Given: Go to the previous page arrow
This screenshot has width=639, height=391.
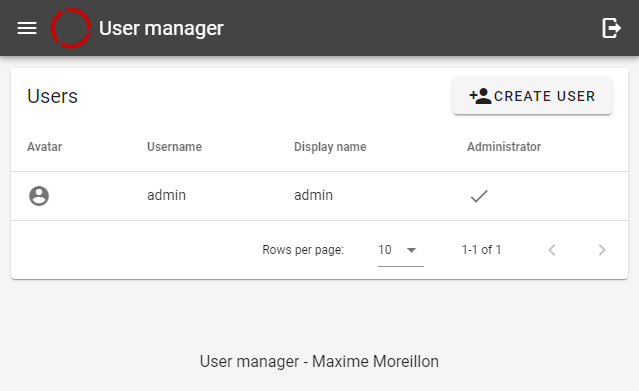Looking at the screenshot, I should 552,250.
